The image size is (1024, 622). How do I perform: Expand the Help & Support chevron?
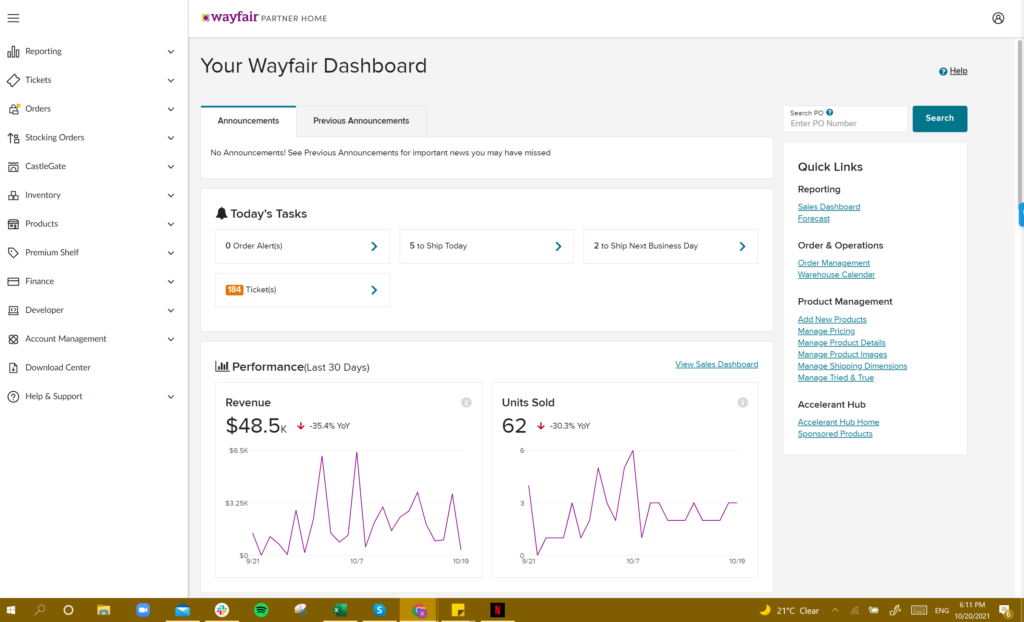[x=171, y=397]
